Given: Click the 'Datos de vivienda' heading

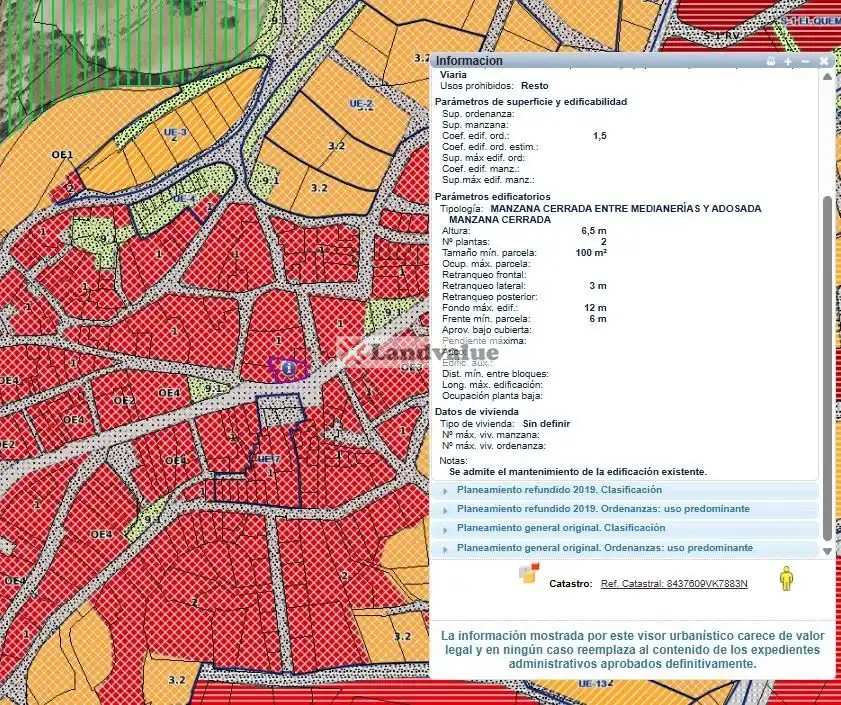Looking at the screenshot, I should click(477, 412).
